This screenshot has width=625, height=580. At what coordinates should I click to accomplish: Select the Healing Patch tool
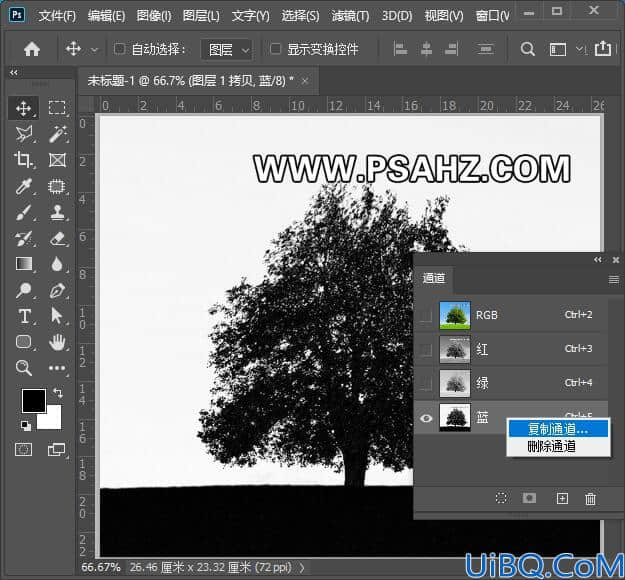[57, 186]
